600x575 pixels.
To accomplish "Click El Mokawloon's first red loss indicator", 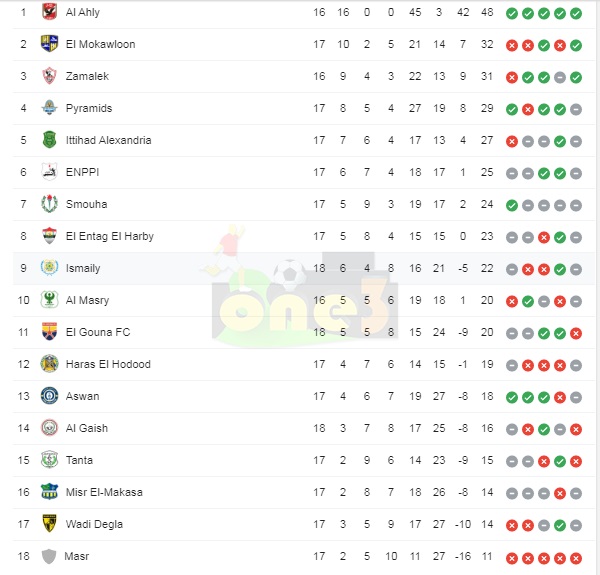I will (512, 46).
